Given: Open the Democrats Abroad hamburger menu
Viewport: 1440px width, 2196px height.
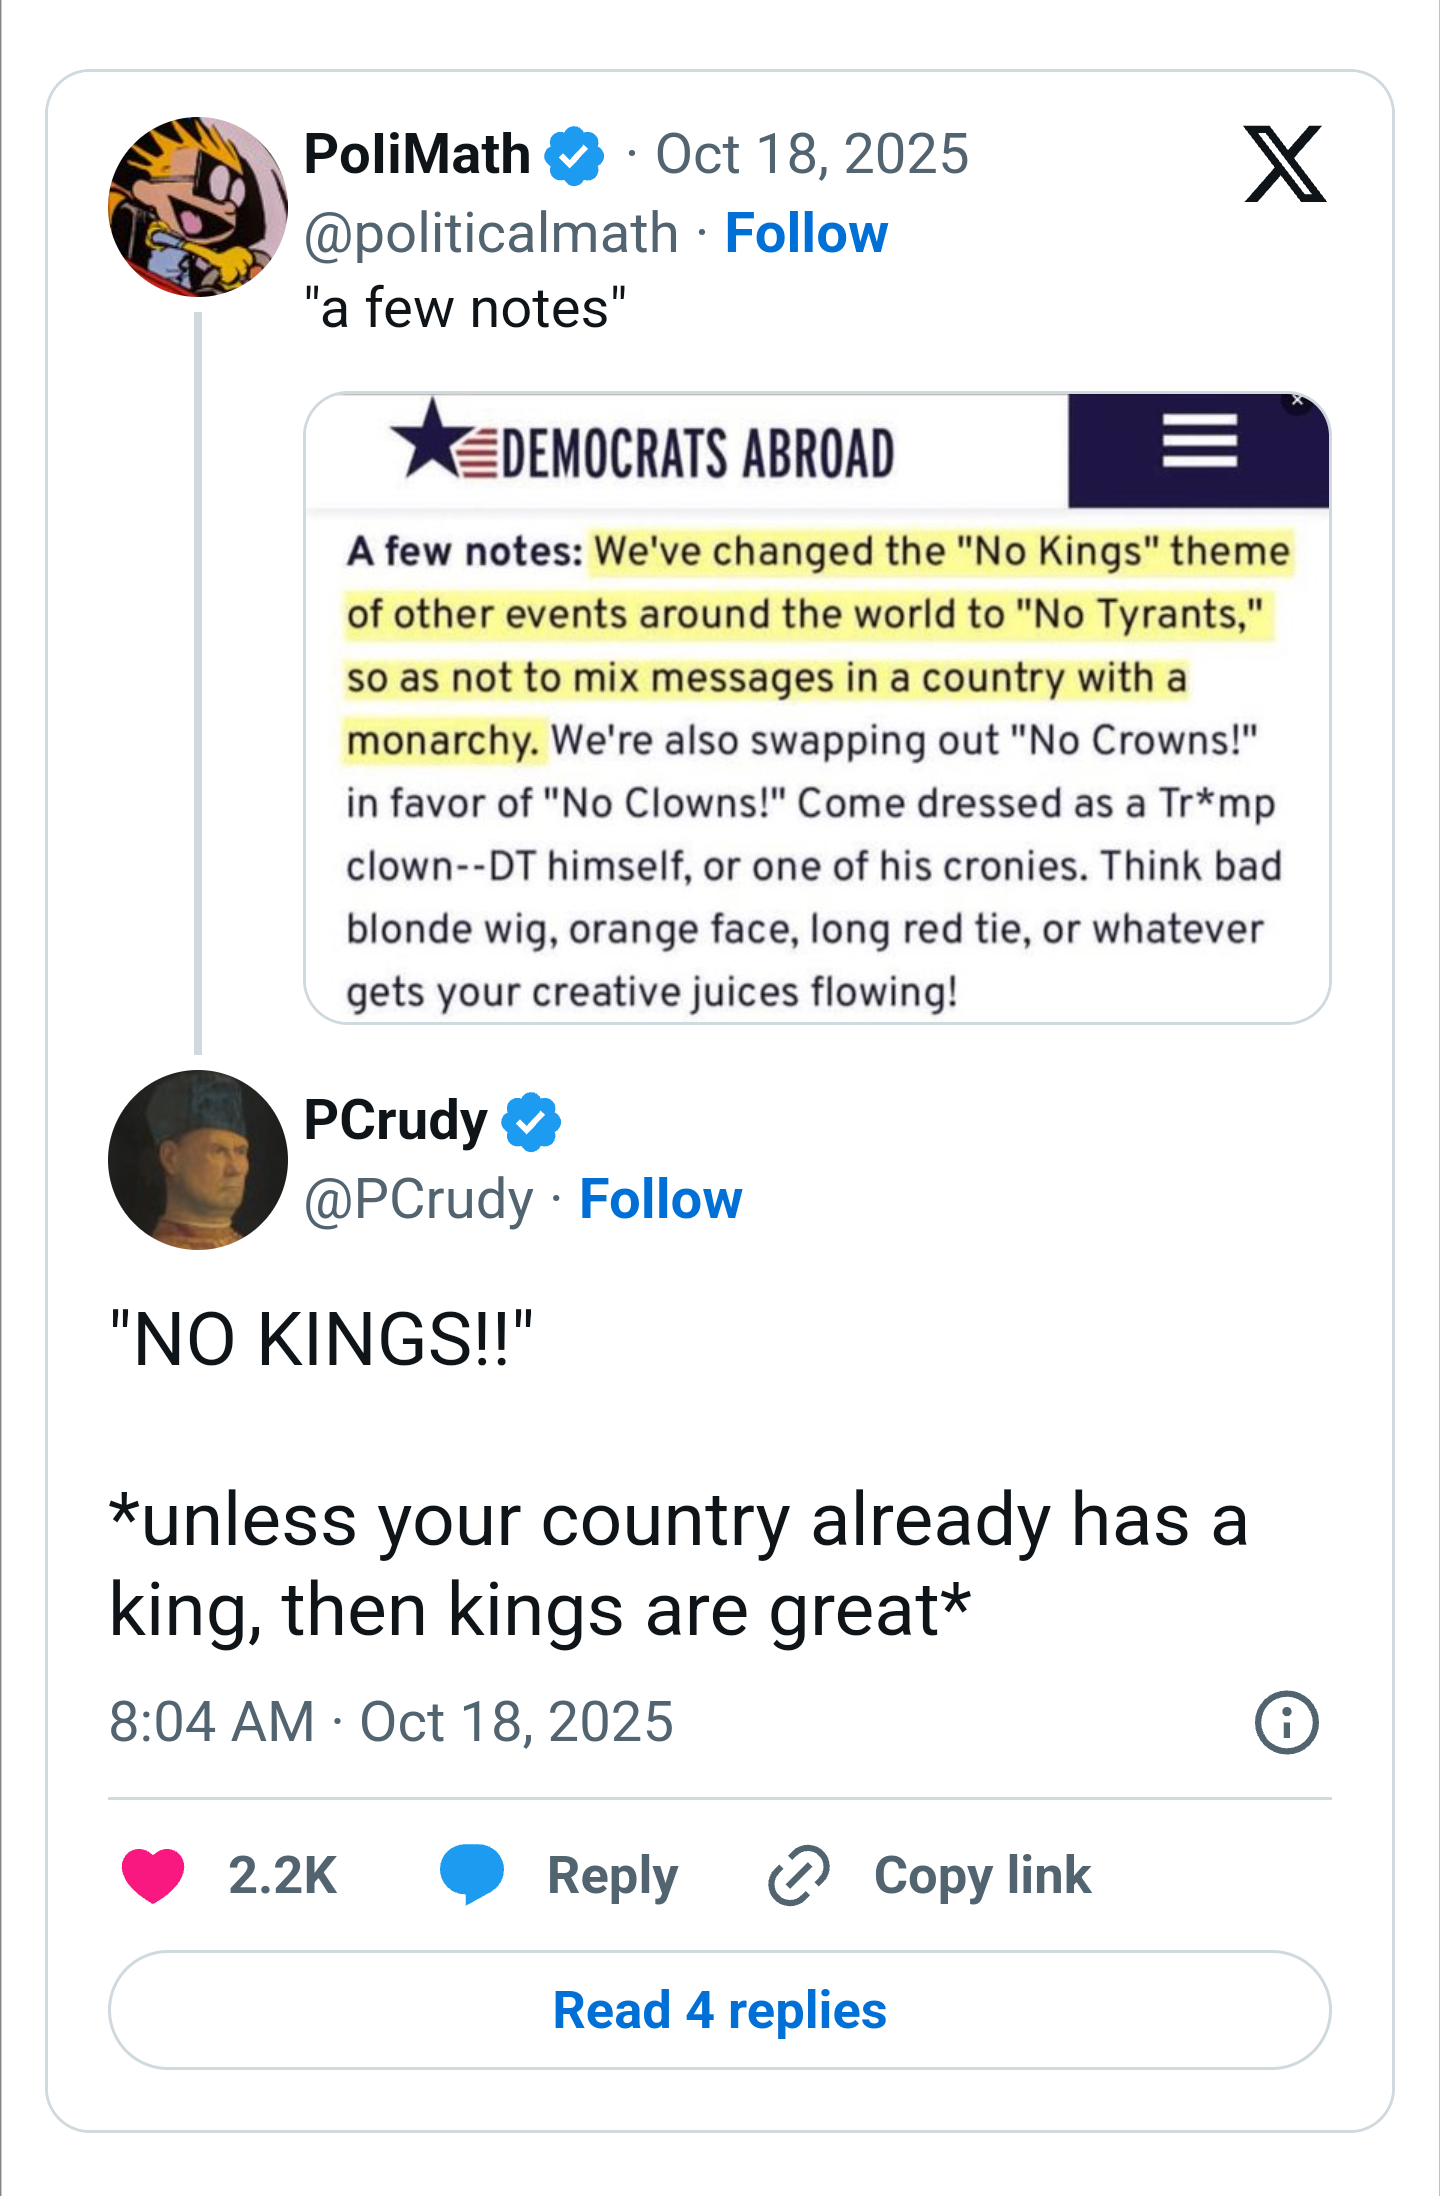Looking at the screenshot, I should 1199,441.
